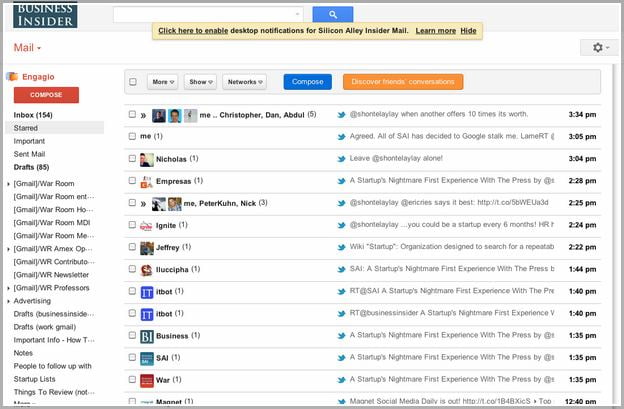This screenshot has height=409, width=624.
Task: Open the 'People to follow up with' label
Action: [x=53, y=366]
